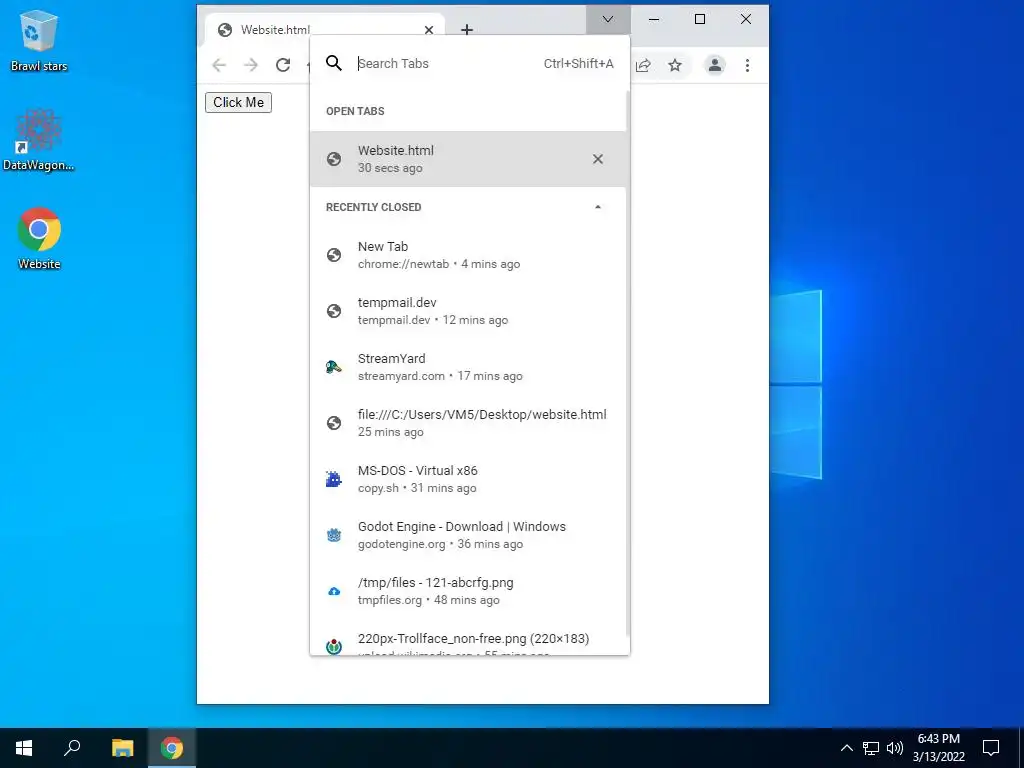The height and width of the screenshot is (768, 1024).
Task: Select the DataWagon desktop shortcut
Action: pyautogui.click(x=39, y=140)
